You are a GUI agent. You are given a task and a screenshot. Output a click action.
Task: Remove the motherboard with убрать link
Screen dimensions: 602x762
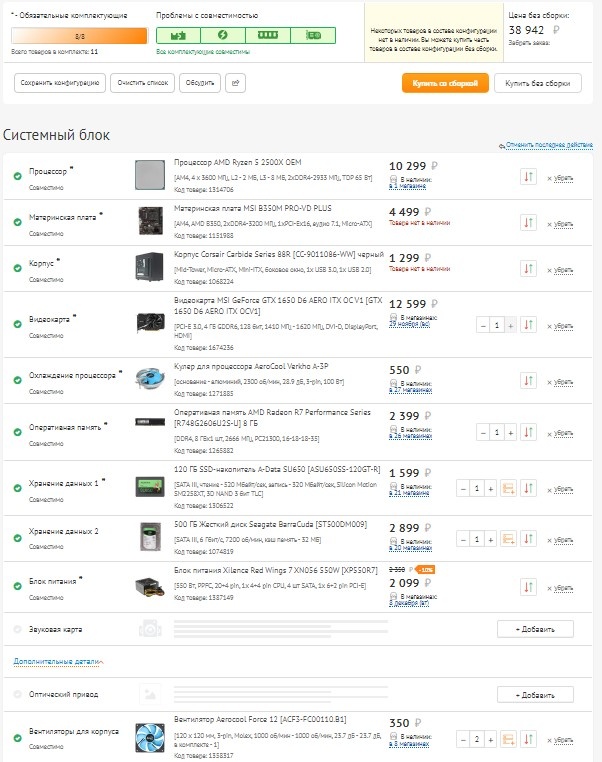pyautogui.click(x=563, y=224)
